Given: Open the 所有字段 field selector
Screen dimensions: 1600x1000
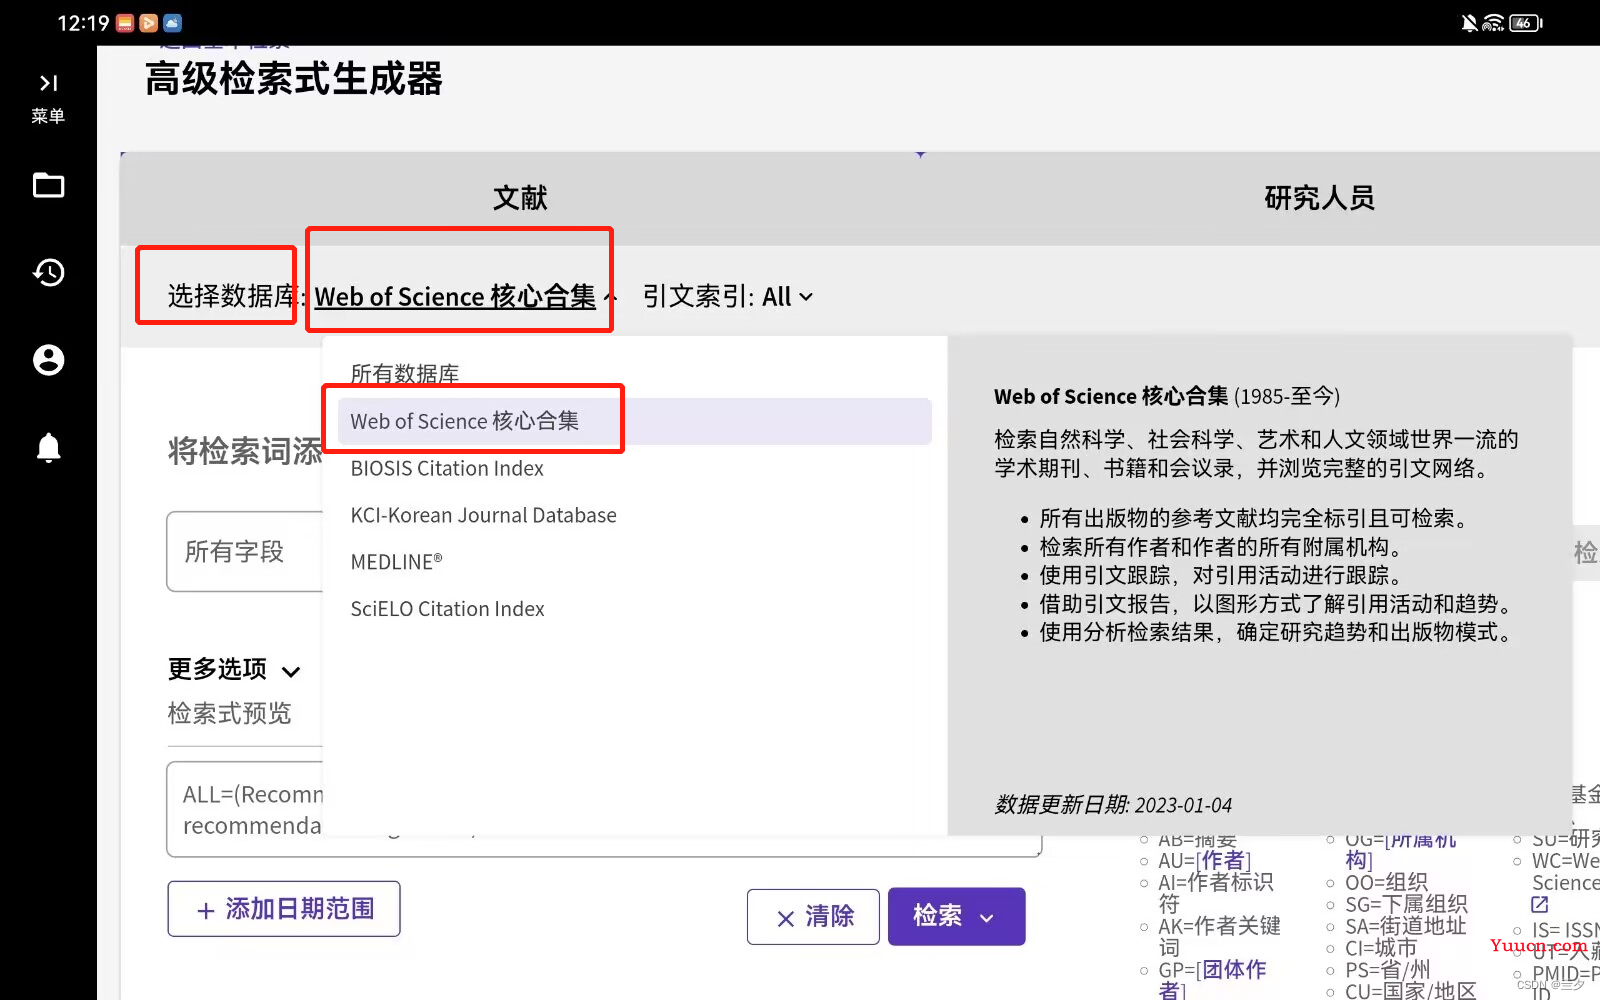Looking at the screenshot, I should pos(245,551).
